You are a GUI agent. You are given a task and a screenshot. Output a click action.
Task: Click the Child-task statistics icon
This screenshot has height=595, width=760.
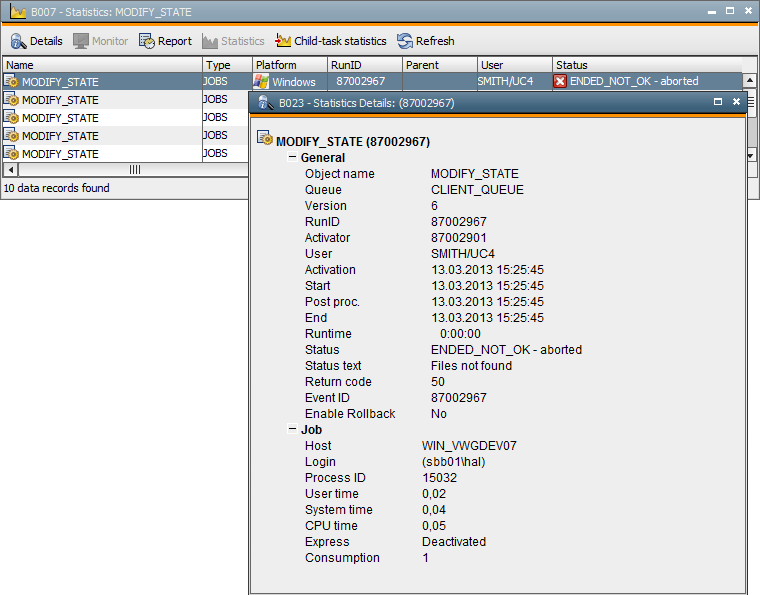point(283,41)
